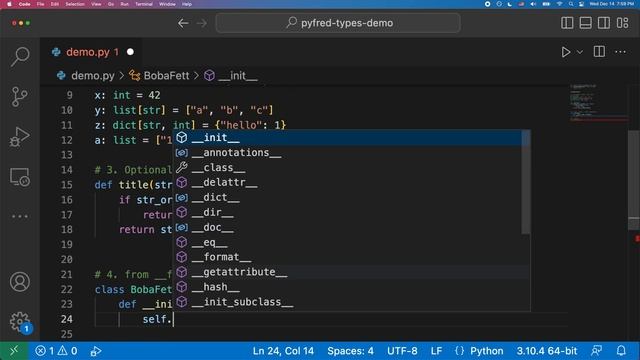Open the Source Control view

tap(20, 97)
